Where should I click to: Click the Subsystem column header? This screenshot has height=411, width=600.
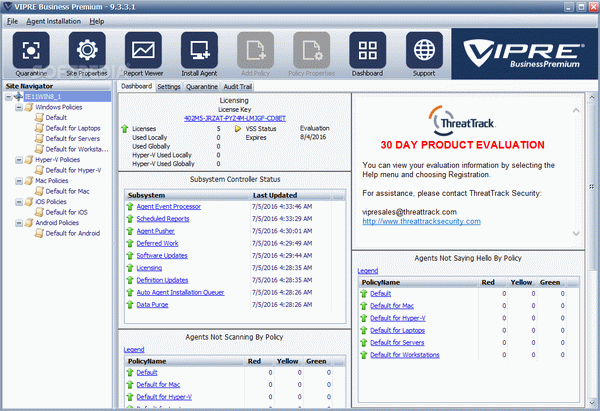coord(188,196)
